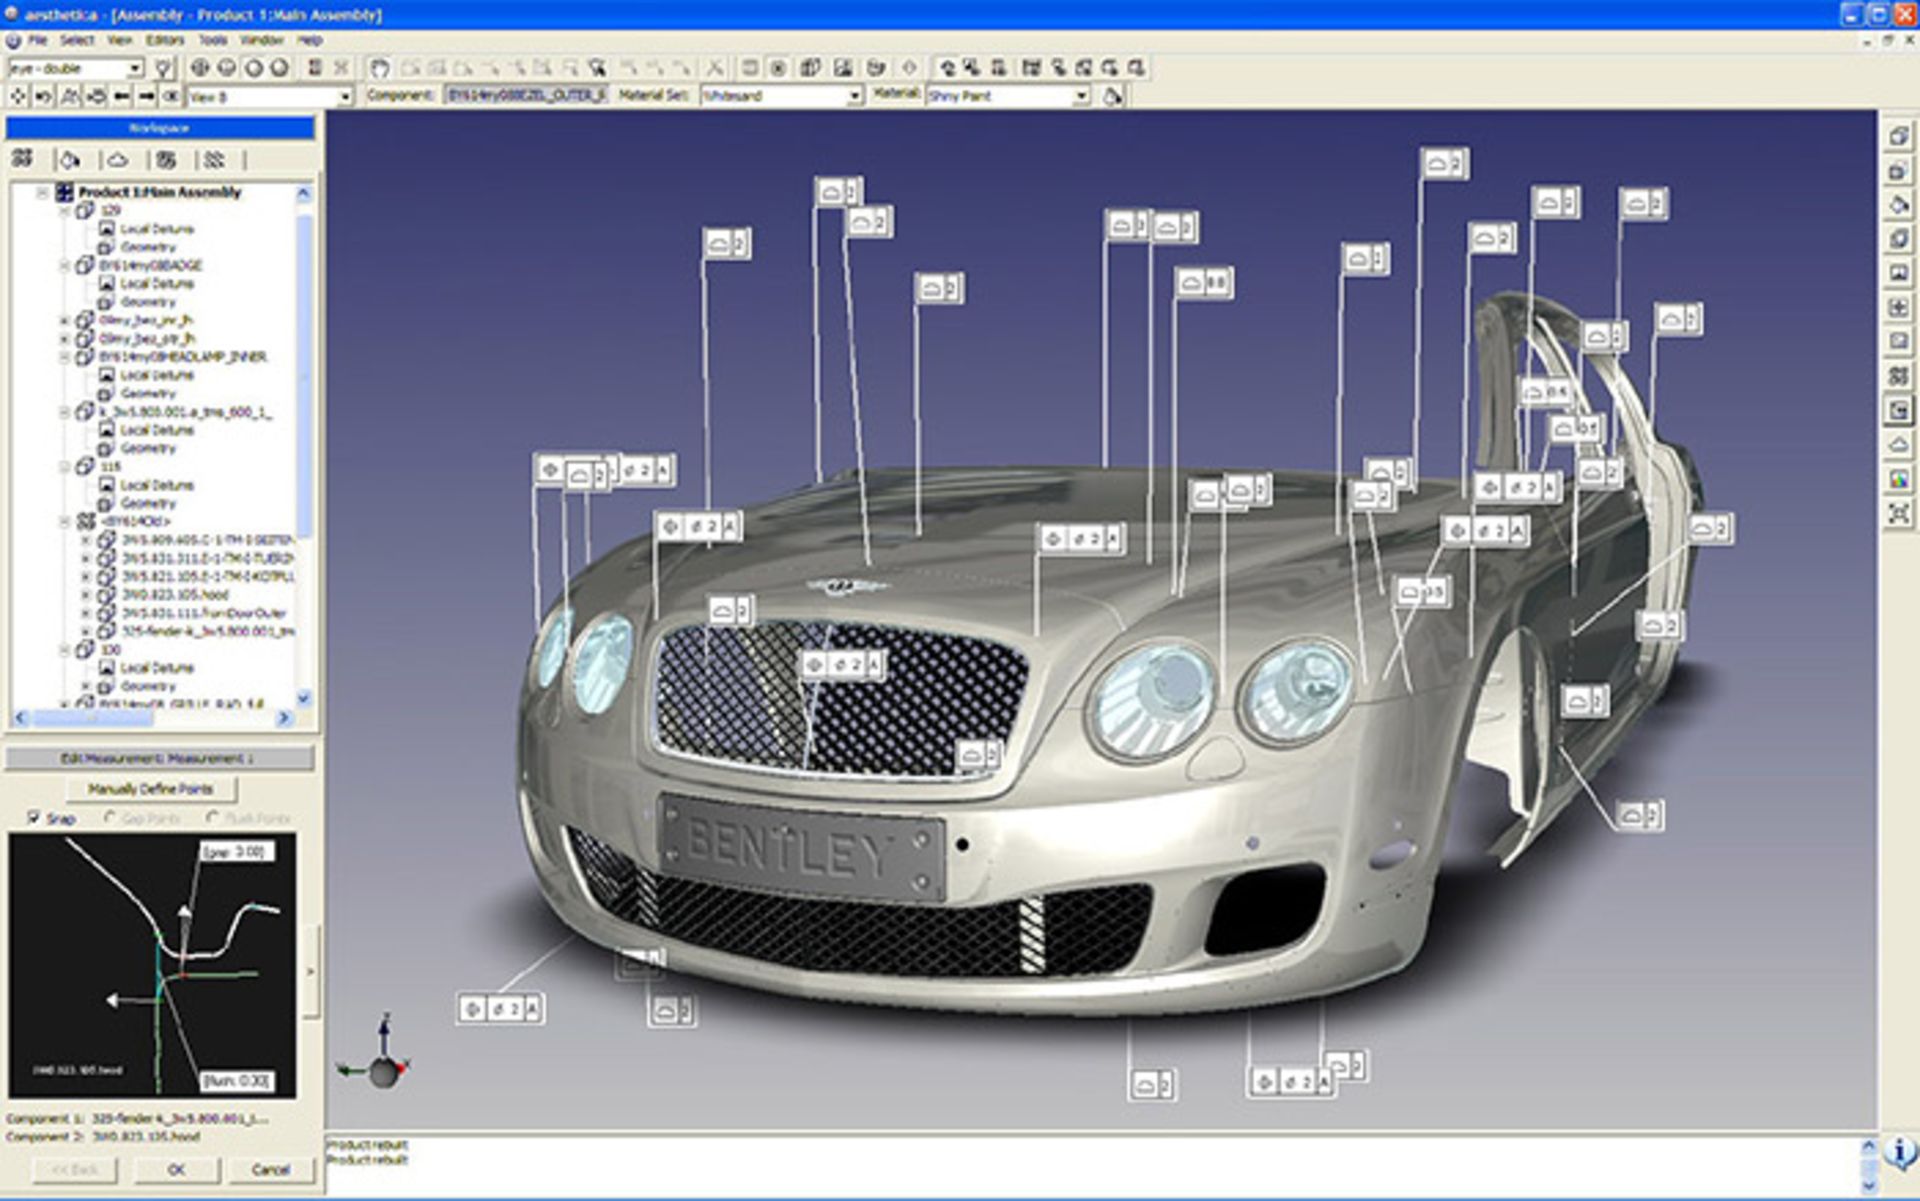Viewport: 1920px width, 1201px height.
Task: Collapse Product 1:Main Assembly tree root
Action: (42, 192)
